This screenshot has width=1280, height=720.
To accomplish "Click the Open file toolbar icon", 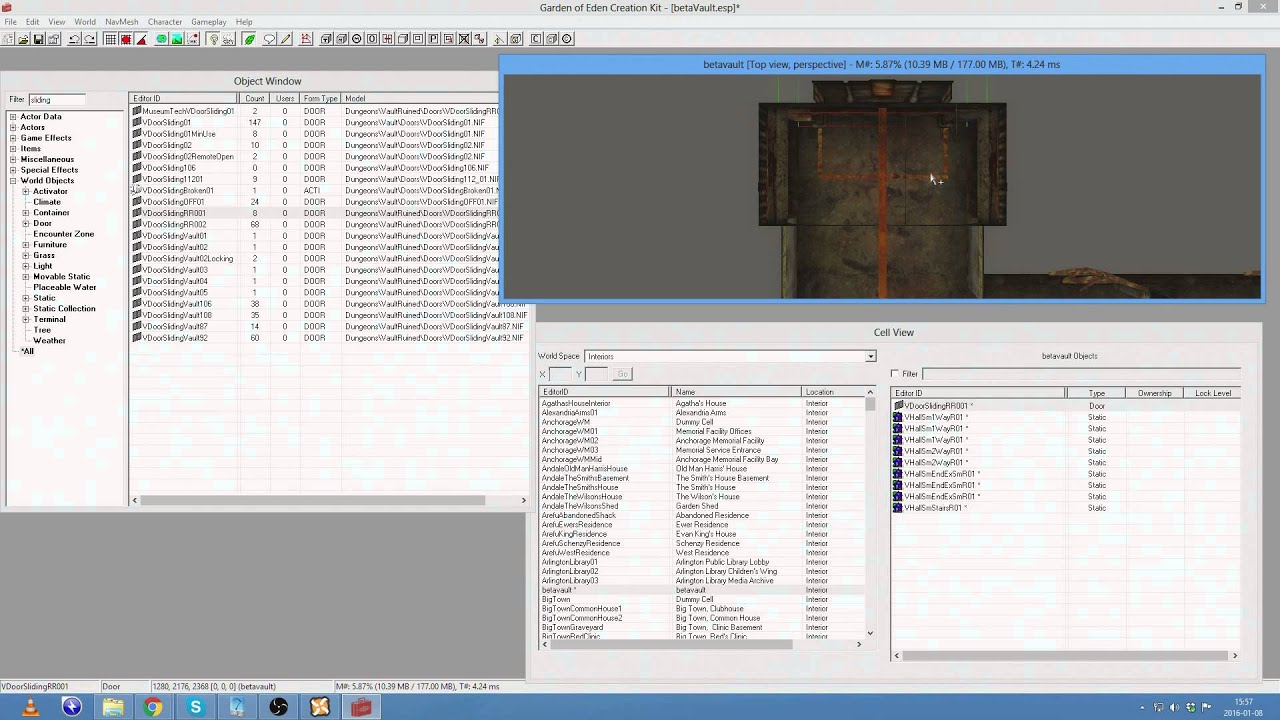I will click(x=23, y=39).
